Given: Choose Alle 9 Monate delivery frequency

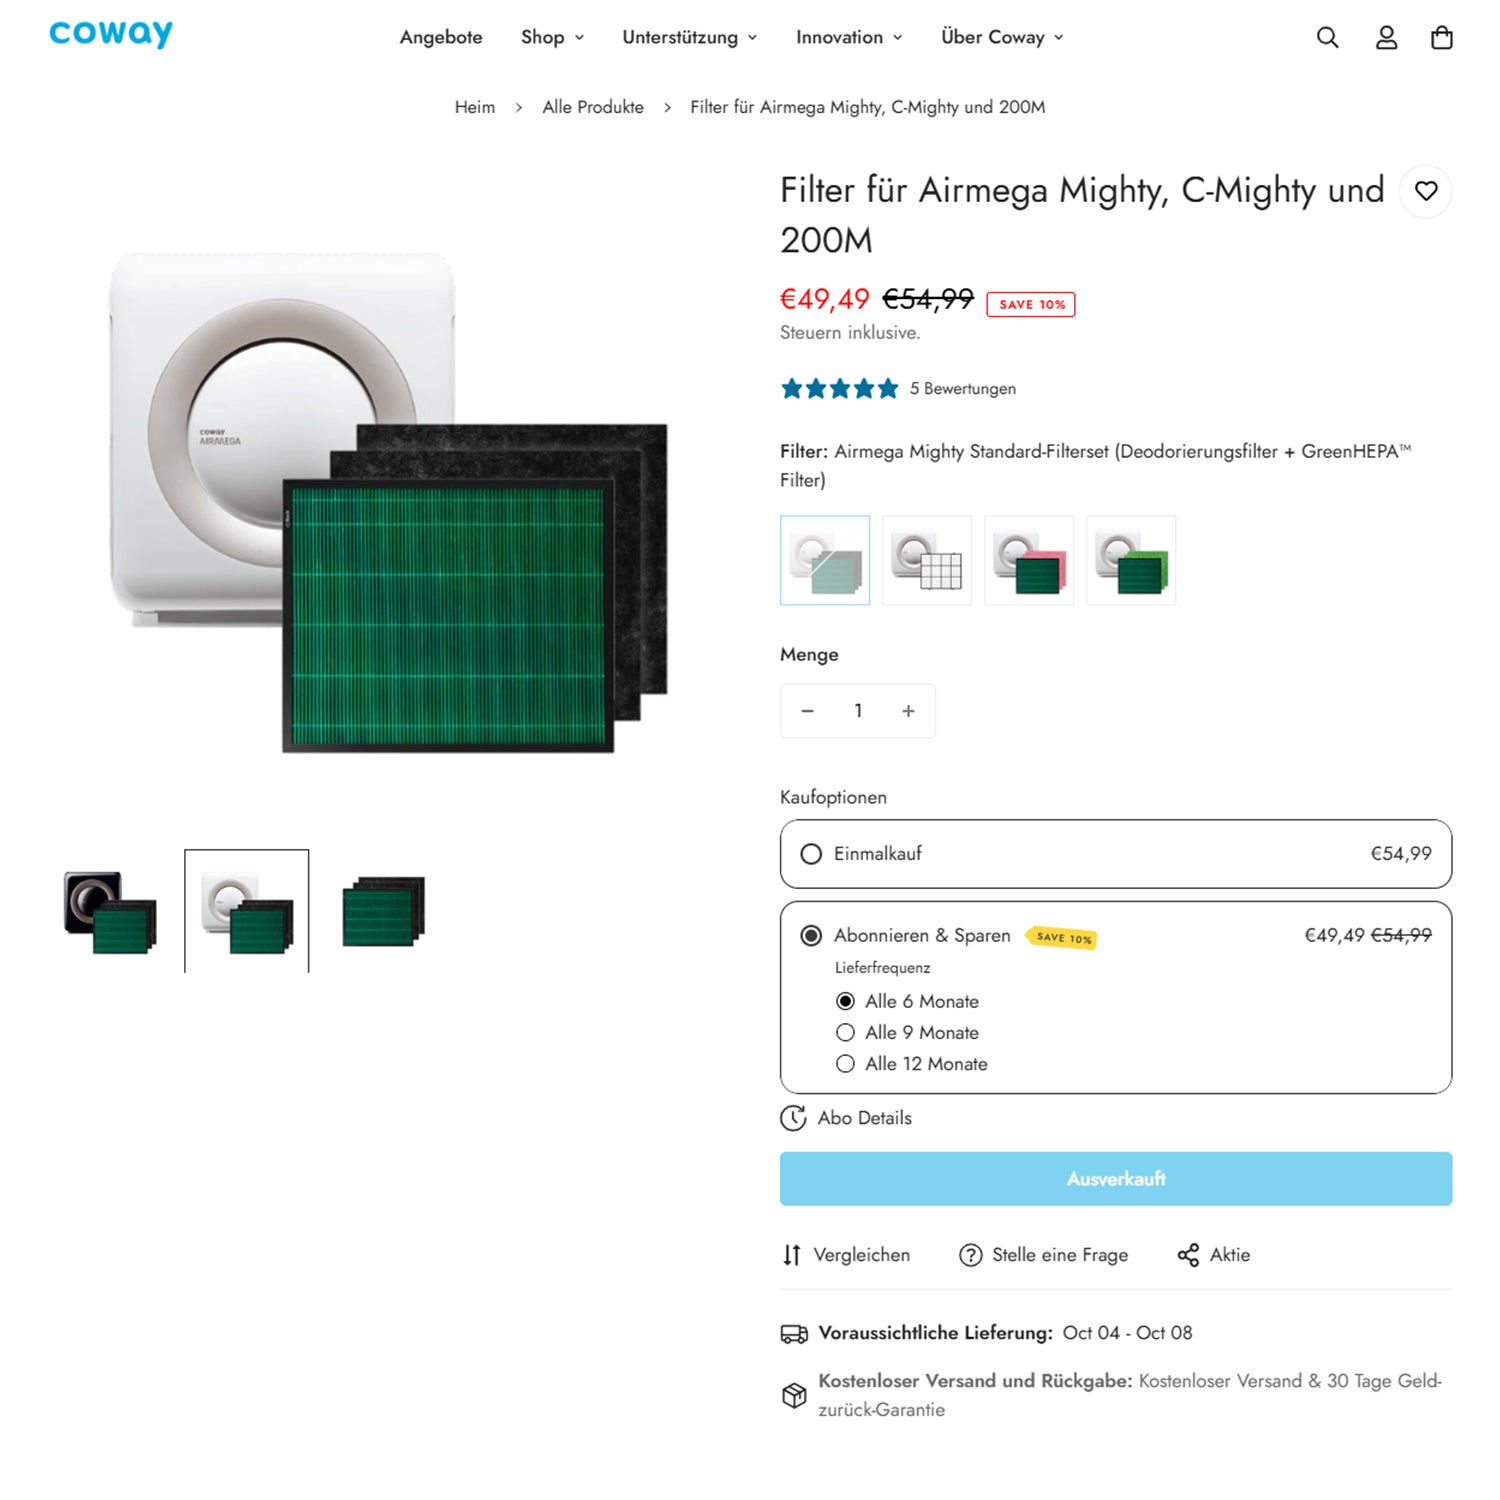Looking at the screenshot, I should [x=846, y=1032].
